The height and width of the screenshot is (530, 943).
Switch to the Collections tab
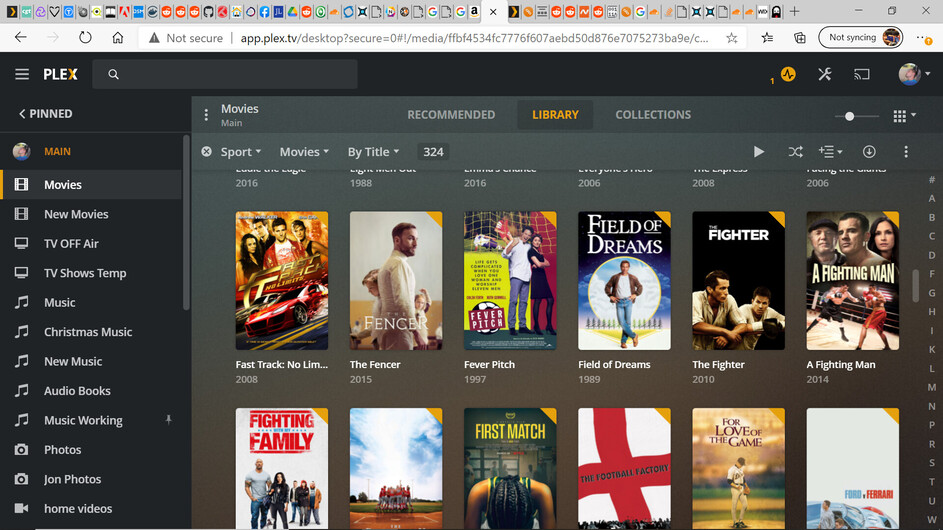[653, 114]
